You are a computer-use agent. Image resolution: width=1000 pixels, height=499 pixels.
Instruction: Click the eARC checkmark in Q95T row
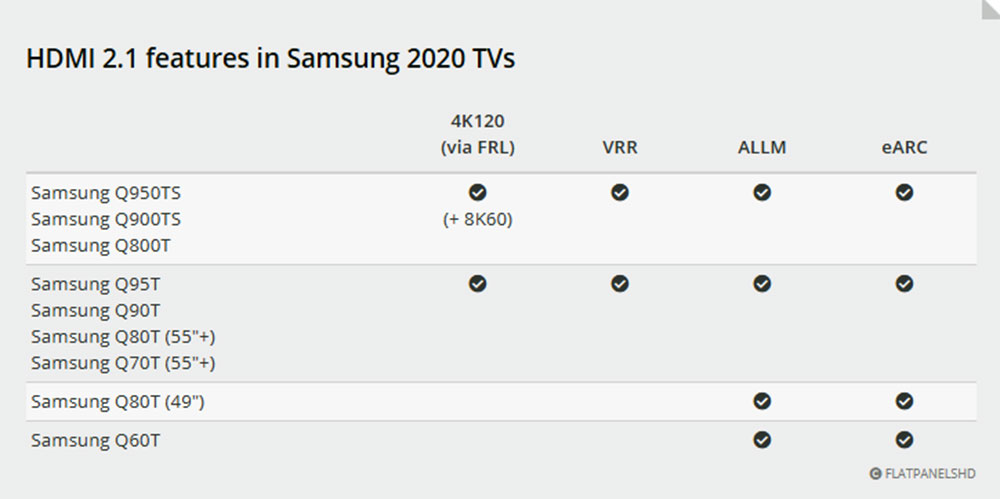click(x=904, y=284)
